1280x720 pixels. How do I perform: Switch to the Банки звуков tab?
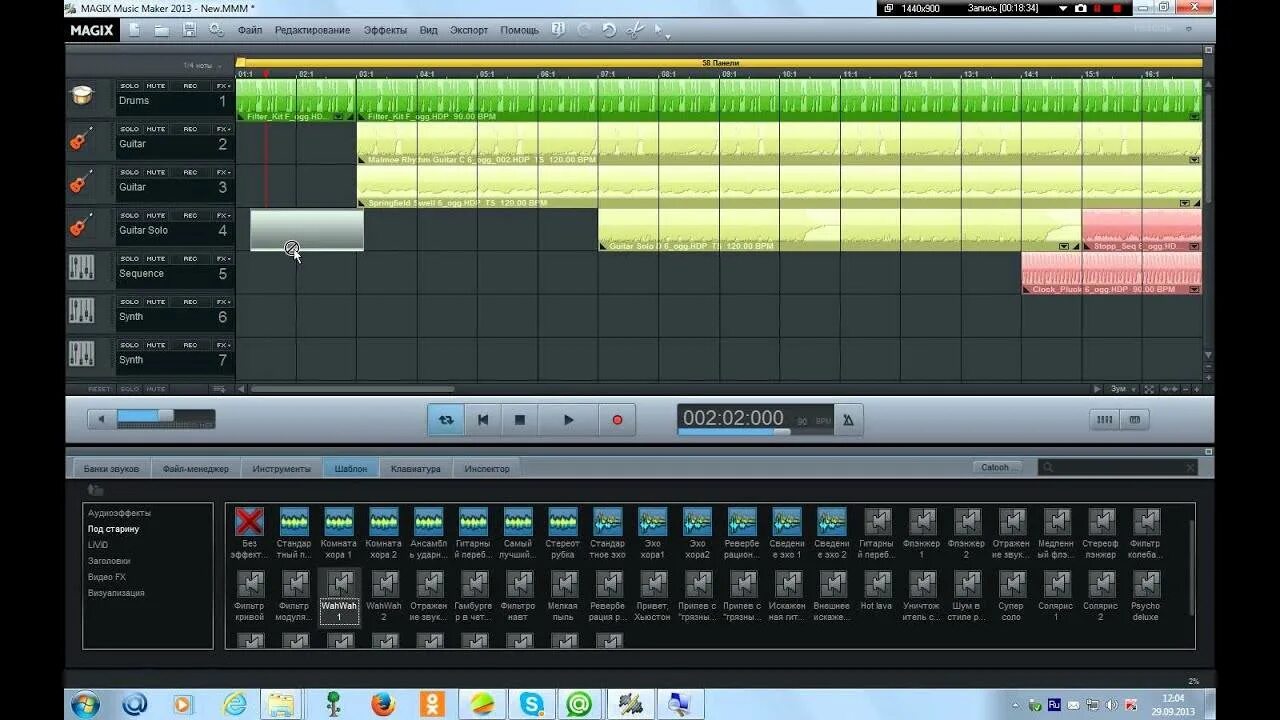111,468
